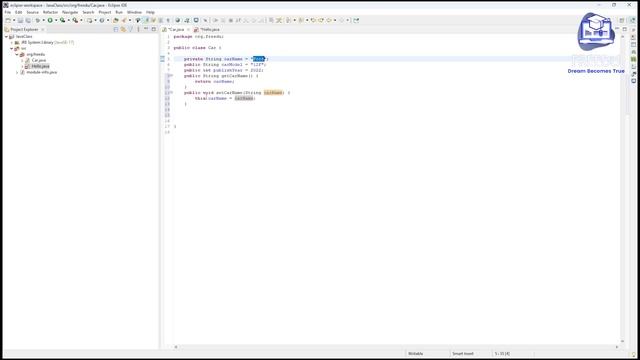Viewport: 640px width, 360px height.
Task: Select the JavaClass project in tree
Action: pyautogui.click(x=24, y=37)
